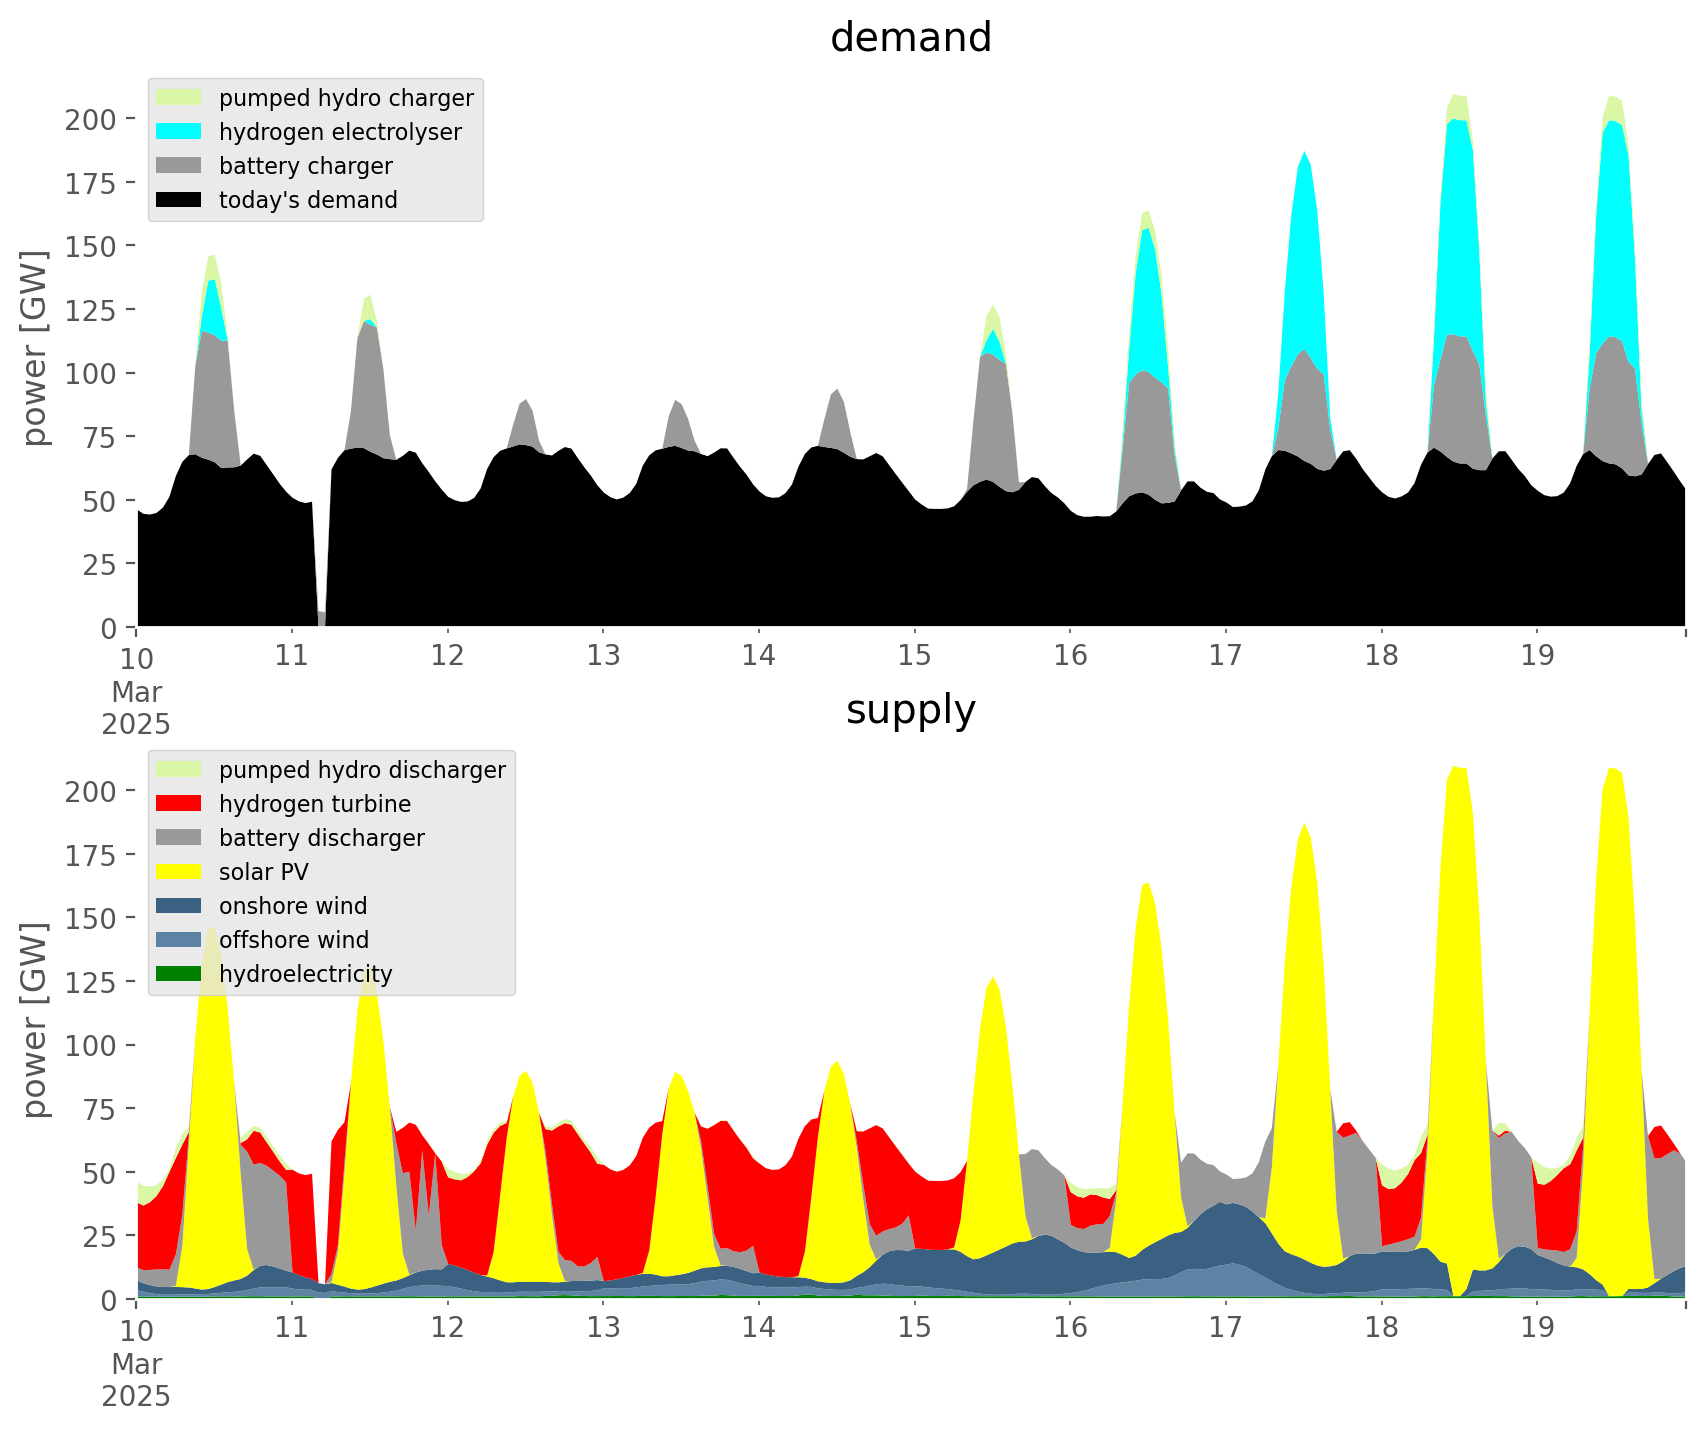Image resolution: width=1706 pixels, height=1431 pixels.
Task: Click the pumped hydro discharger legend swatch
Action: [x=179, y=770]
